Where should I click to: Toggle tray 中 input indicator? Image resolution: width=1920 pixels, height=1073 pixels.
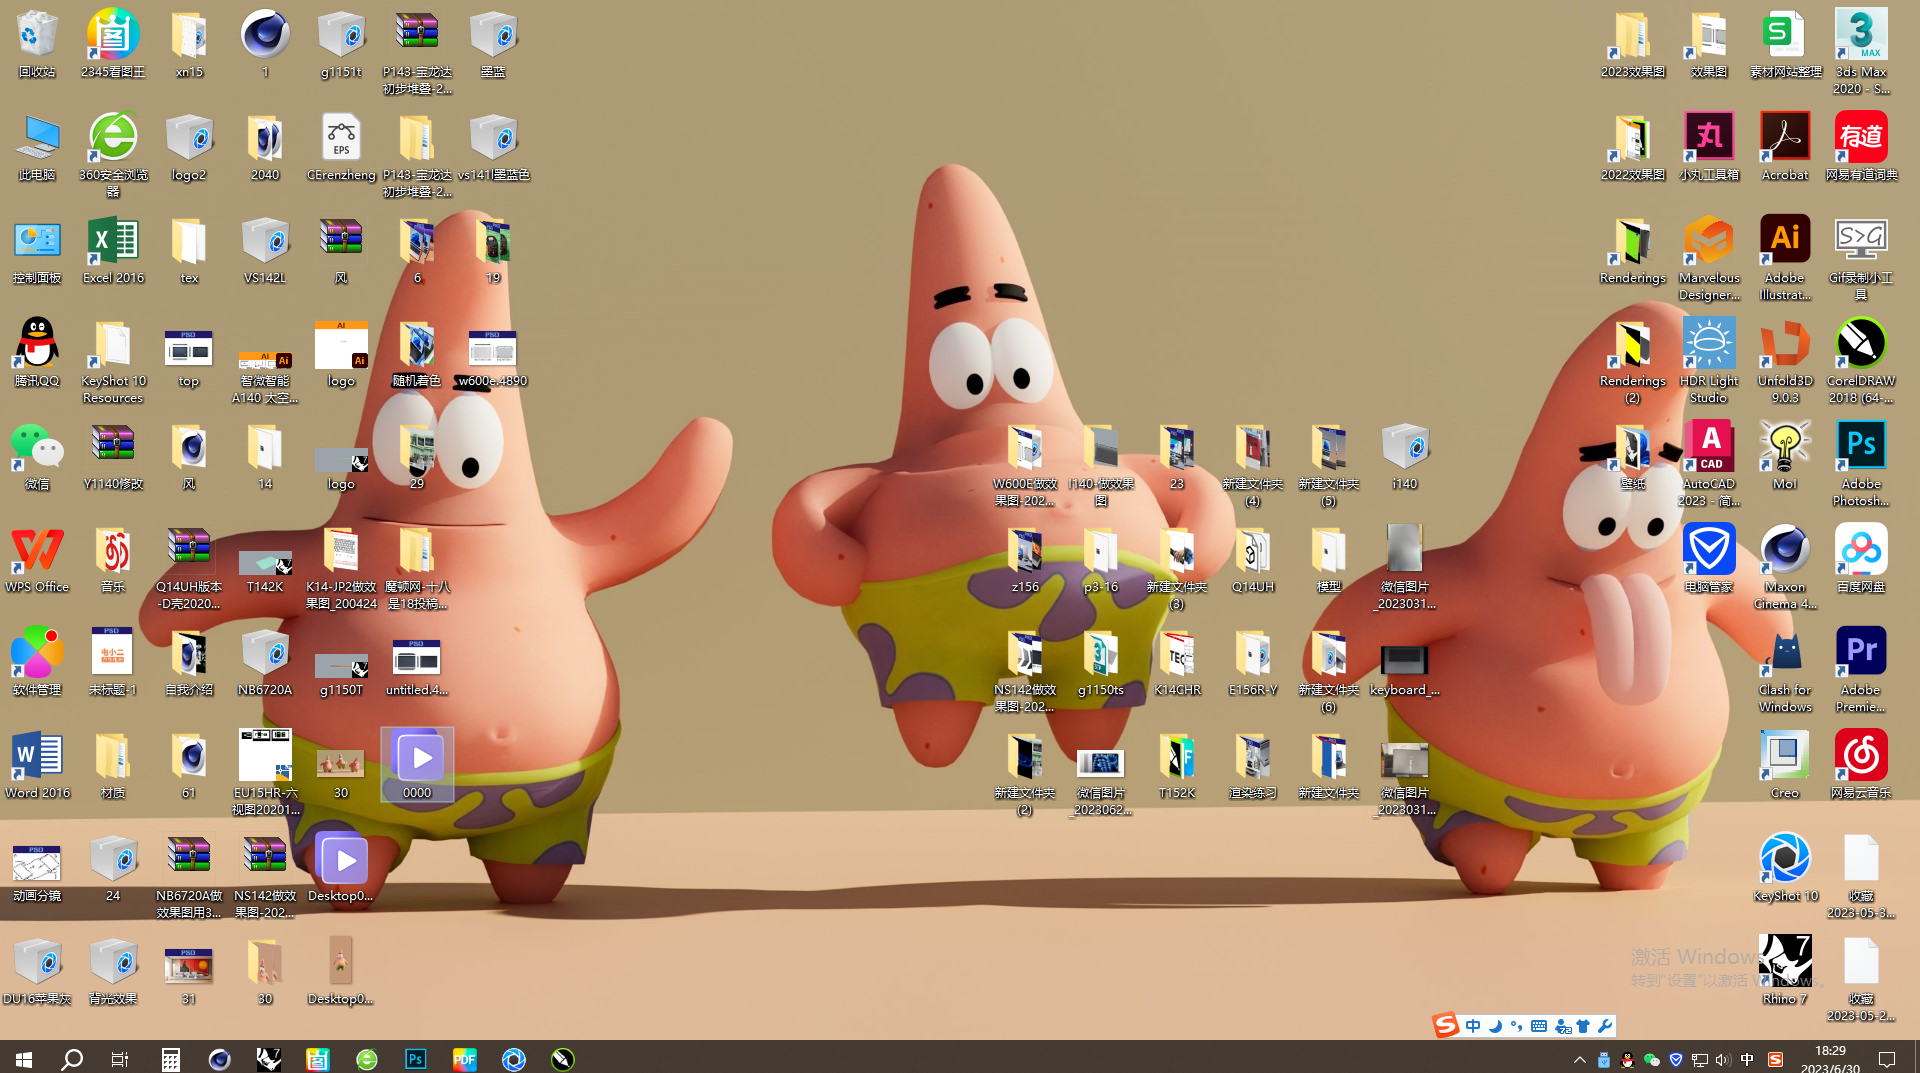(1747, 1060)
